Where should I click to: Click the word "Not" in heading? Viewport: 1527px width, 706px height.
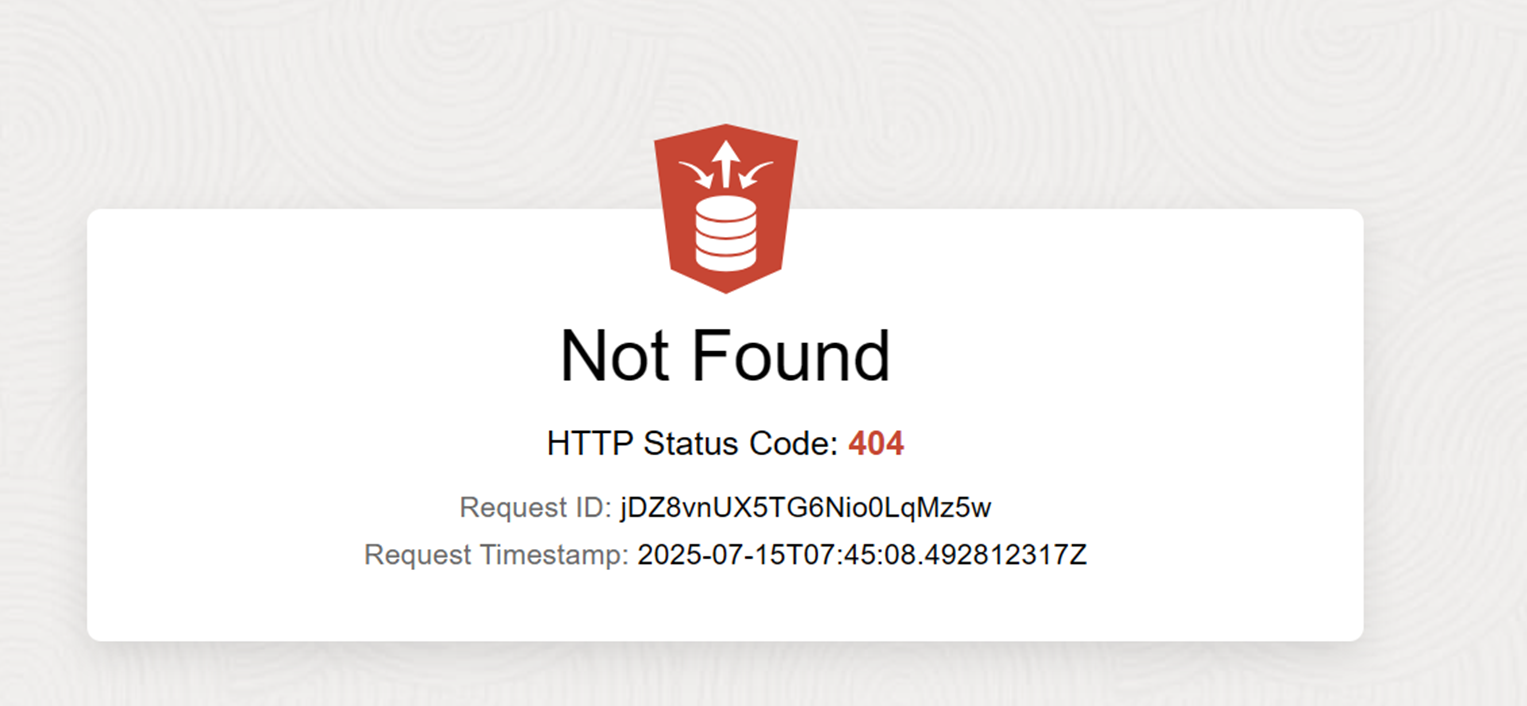pos(612,356)
